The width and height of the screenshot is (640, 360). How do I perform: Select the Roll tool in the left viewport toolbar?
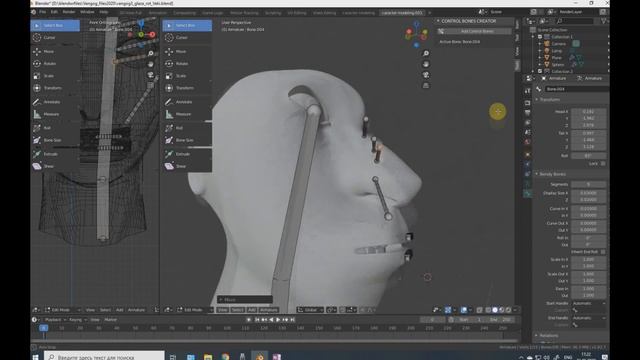click(54, 128)
